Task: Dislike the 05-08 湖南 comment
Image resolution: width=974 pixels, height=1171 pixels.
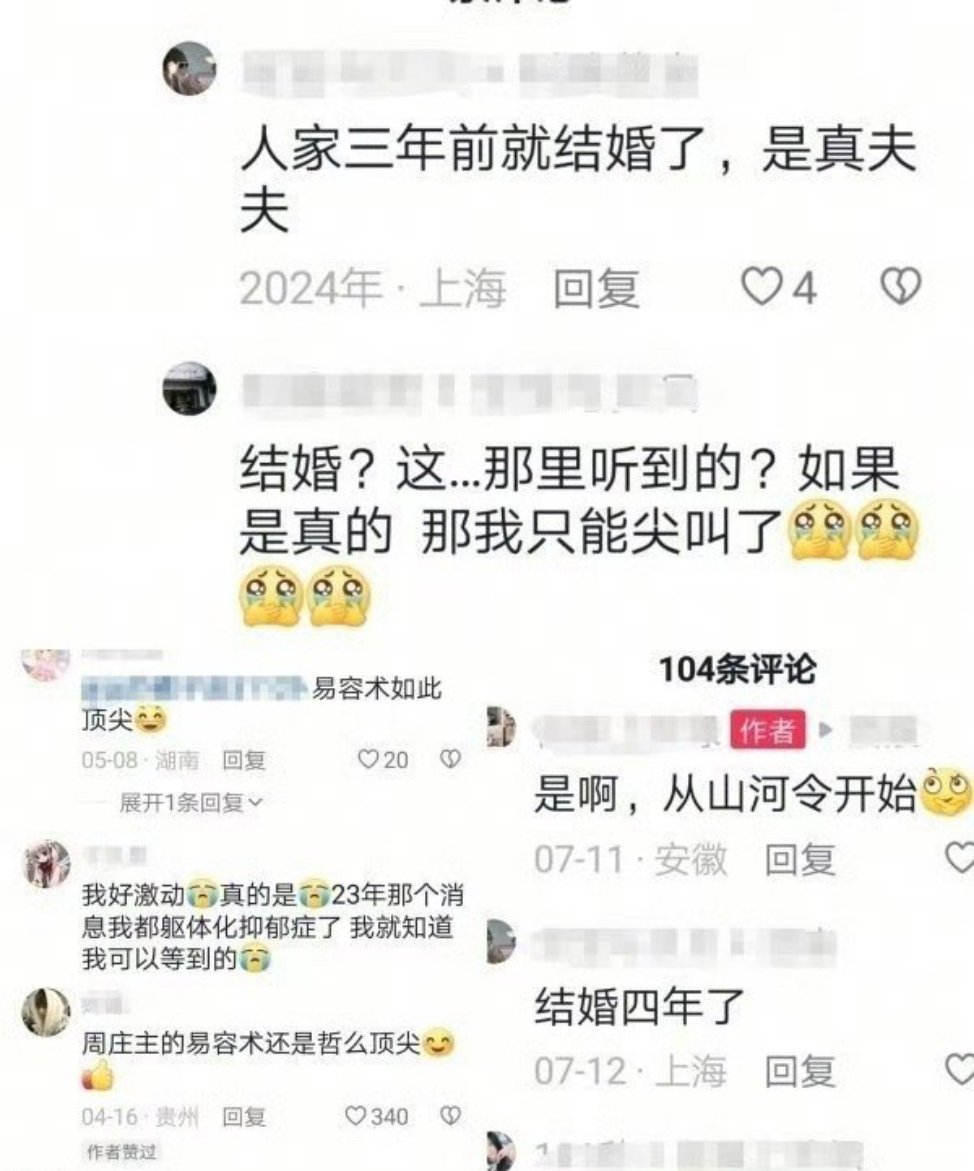Action: tap(450, 760)
